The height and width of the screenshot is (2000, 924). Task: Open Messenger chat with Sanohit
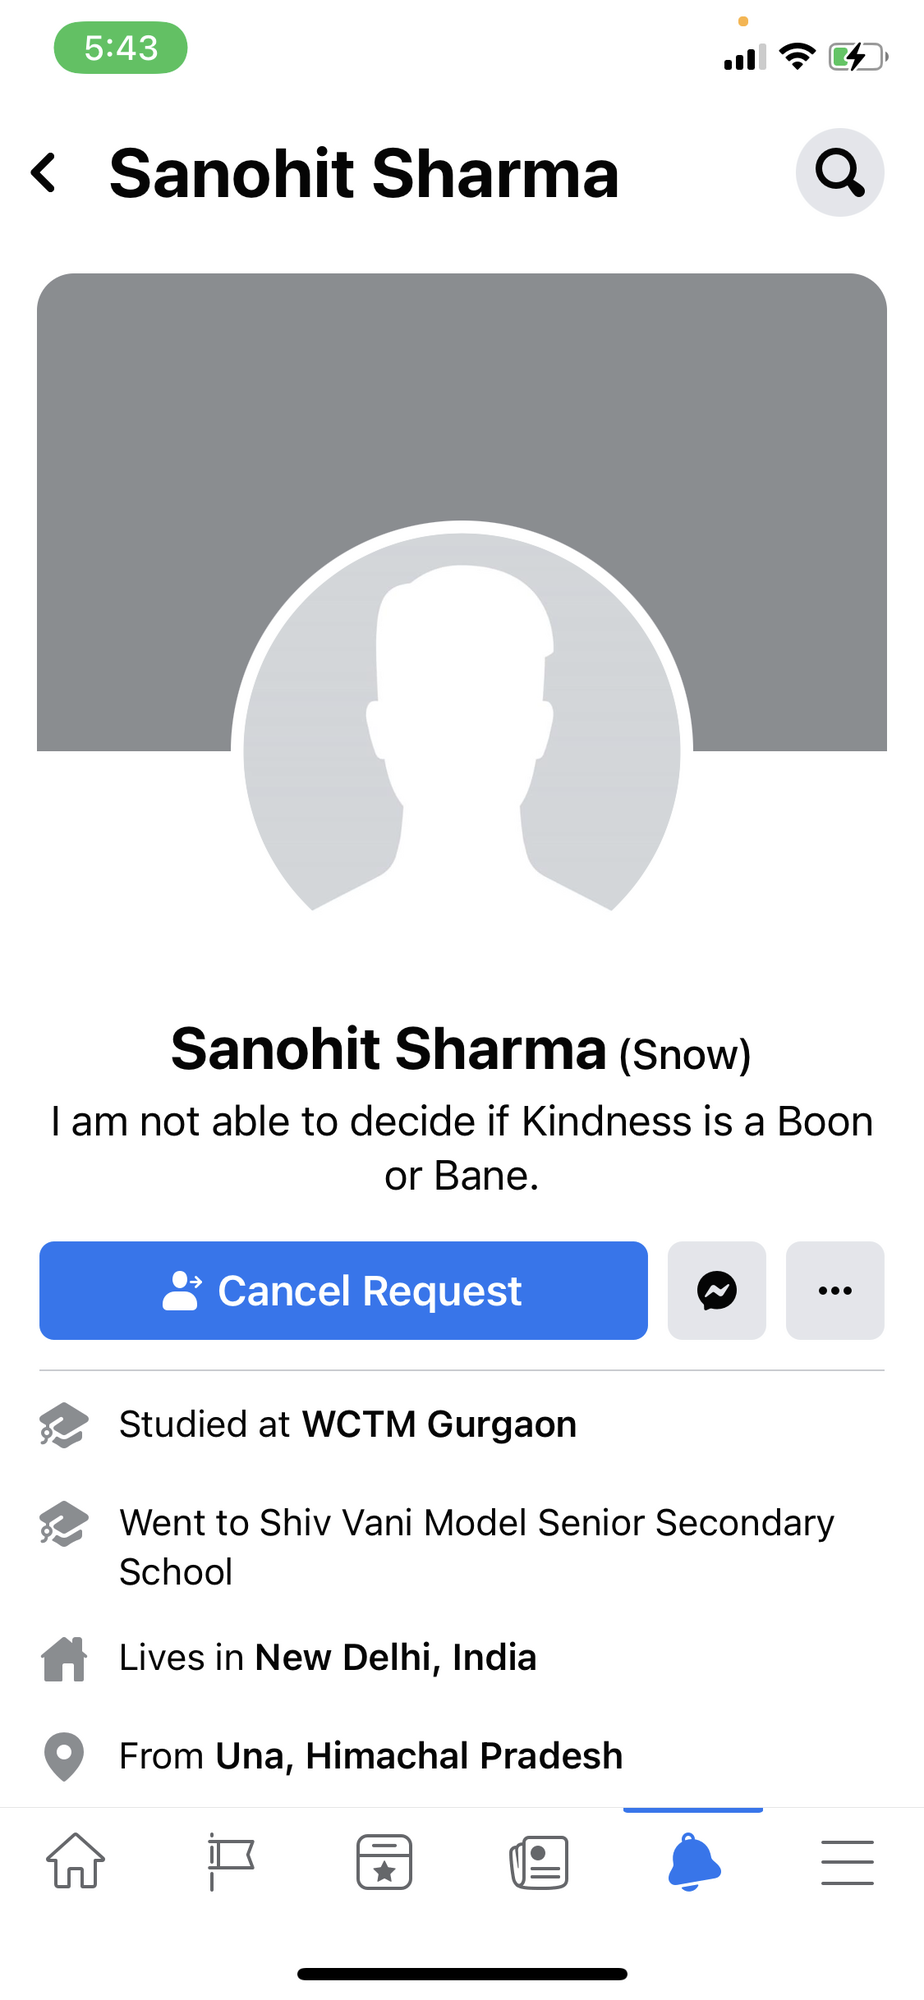coord(717,1290)
